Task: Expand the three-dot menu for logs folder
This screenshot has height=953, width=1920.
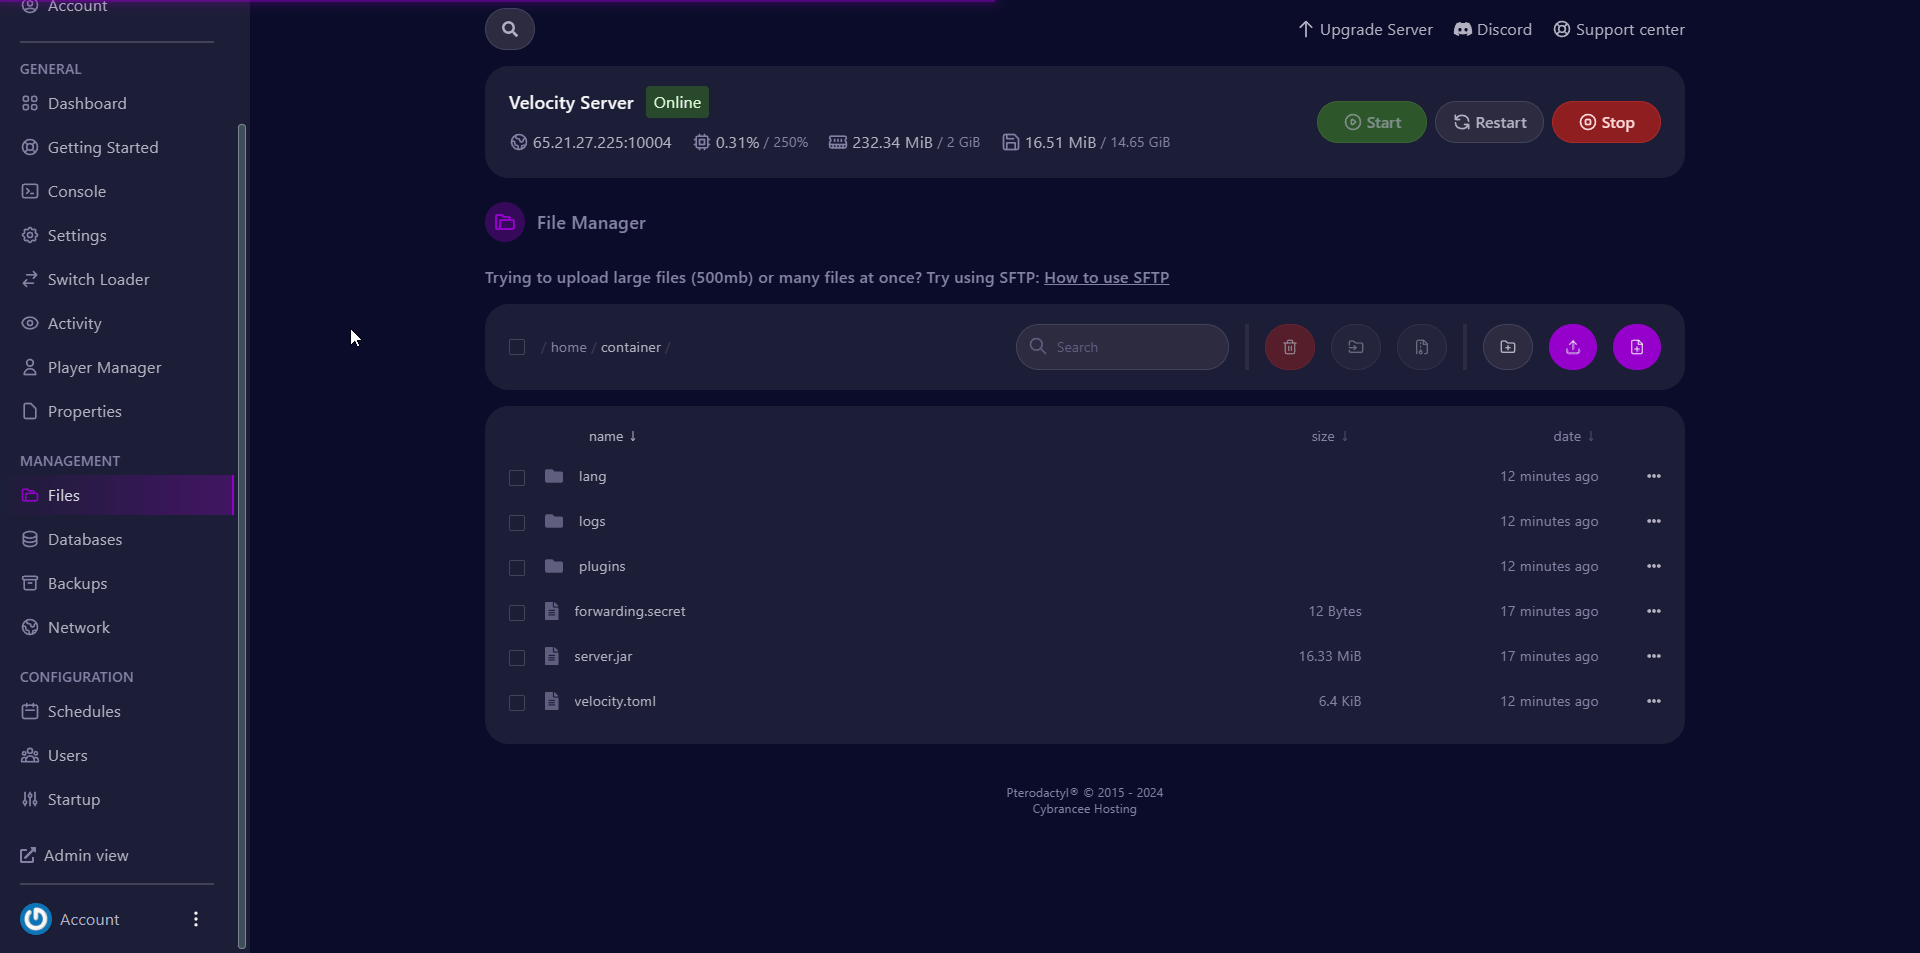Action: click(1653, 521)
